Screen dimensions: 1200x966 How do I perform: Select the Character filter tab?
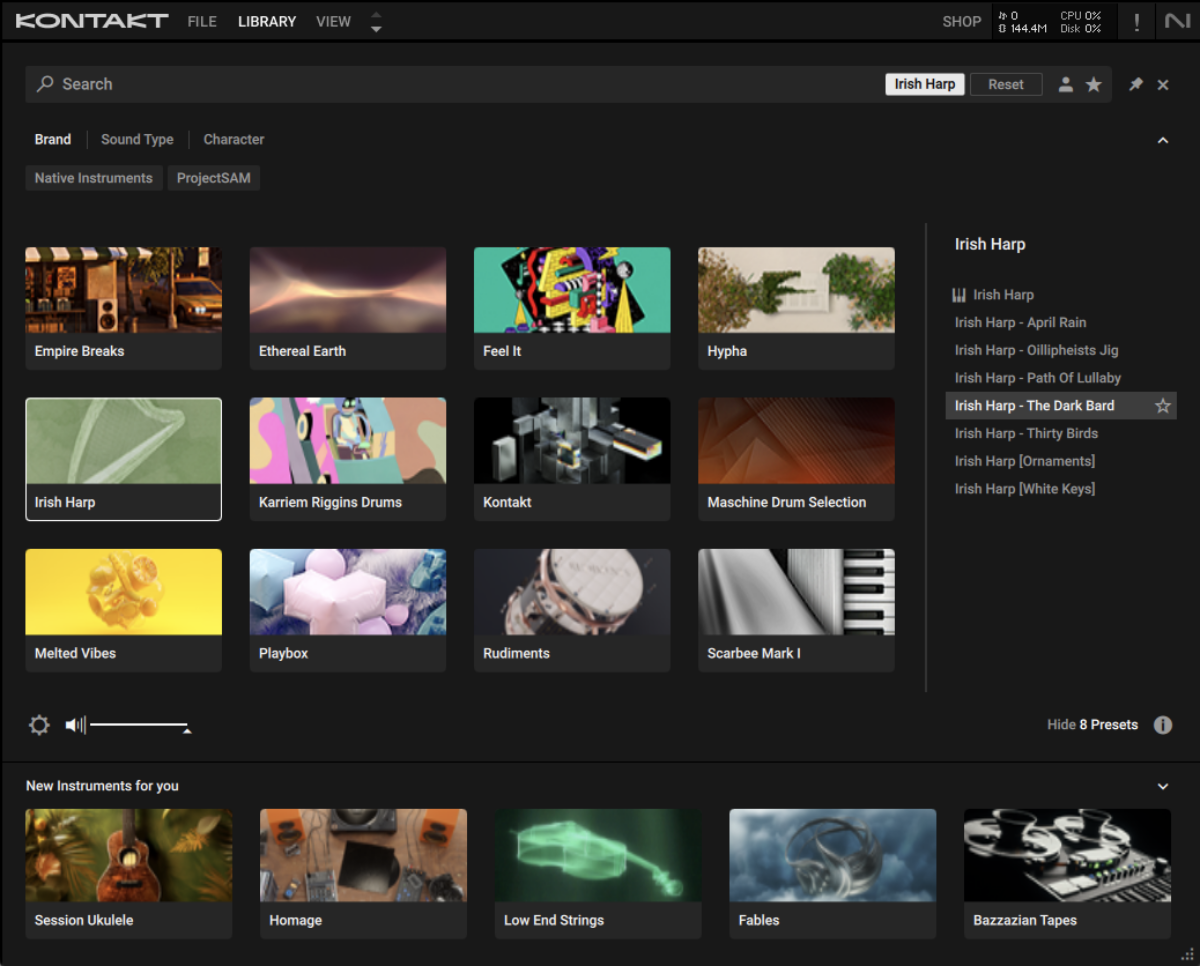tap(234, 140)
